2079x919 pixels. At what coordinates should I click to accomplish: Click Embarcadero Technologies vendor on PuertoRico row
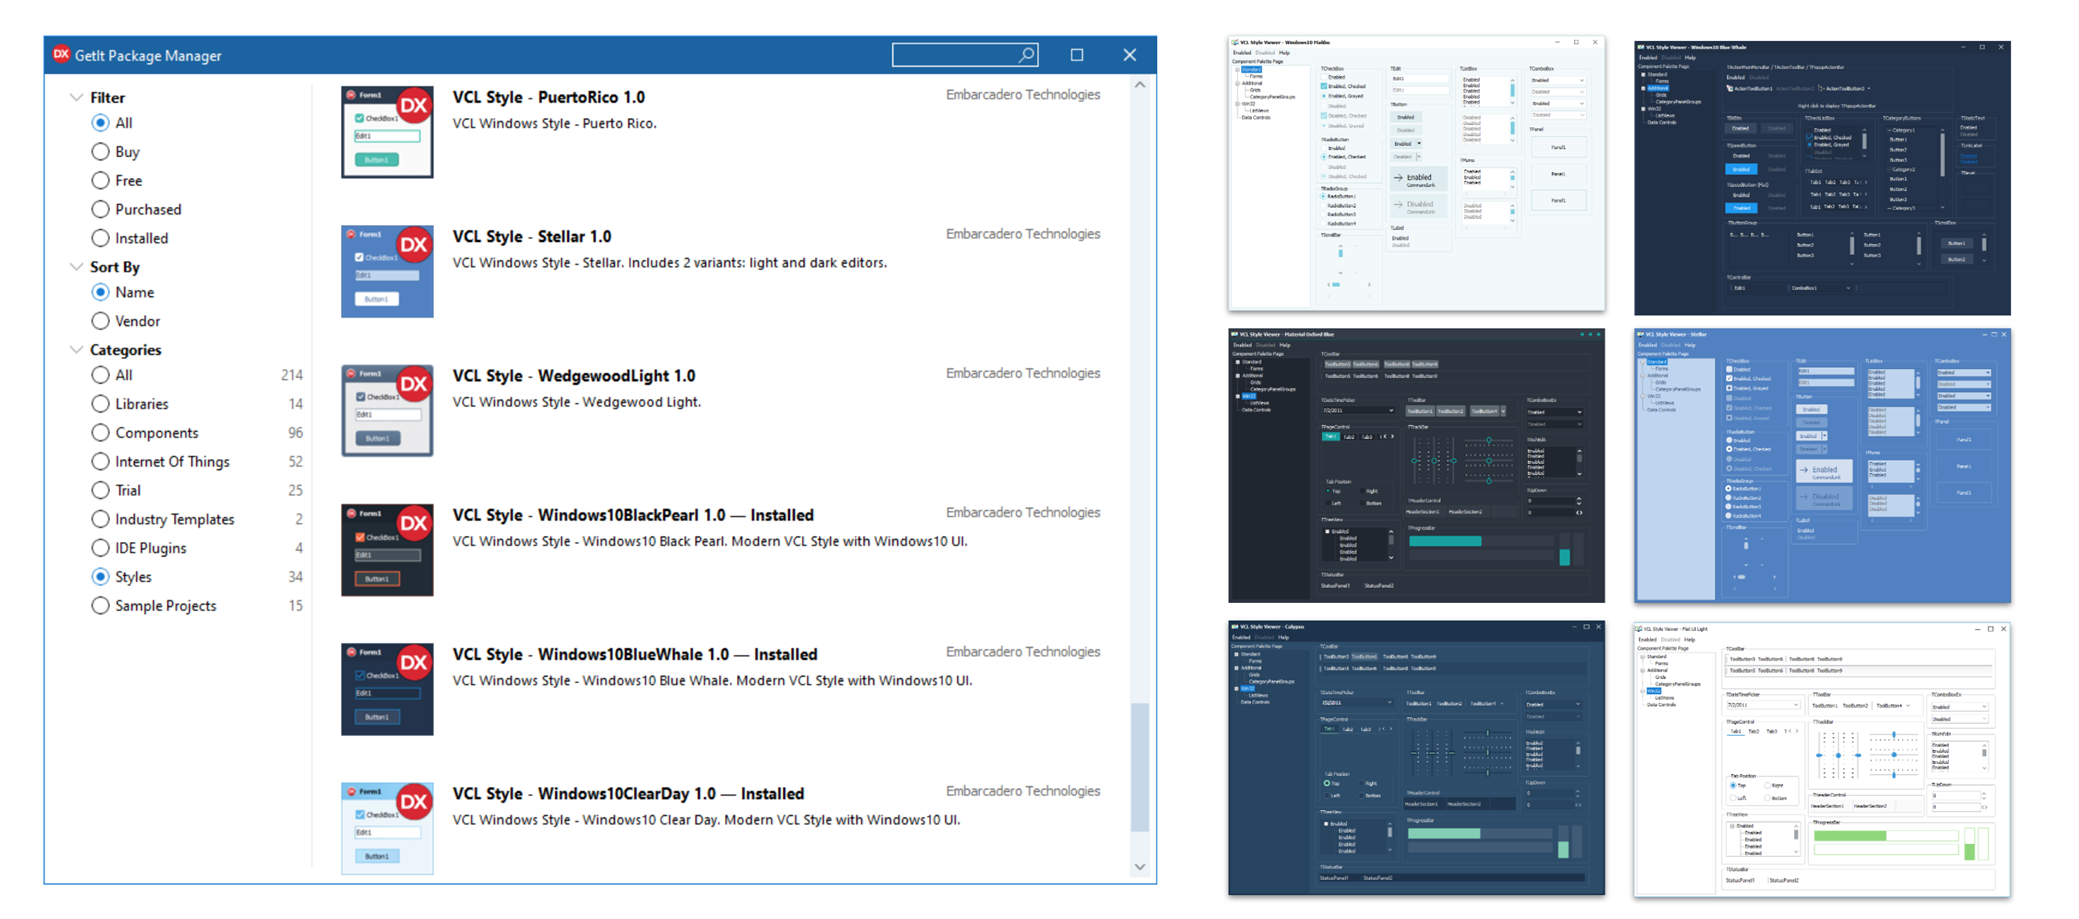pyautogui.click(x=1023, y=95)
